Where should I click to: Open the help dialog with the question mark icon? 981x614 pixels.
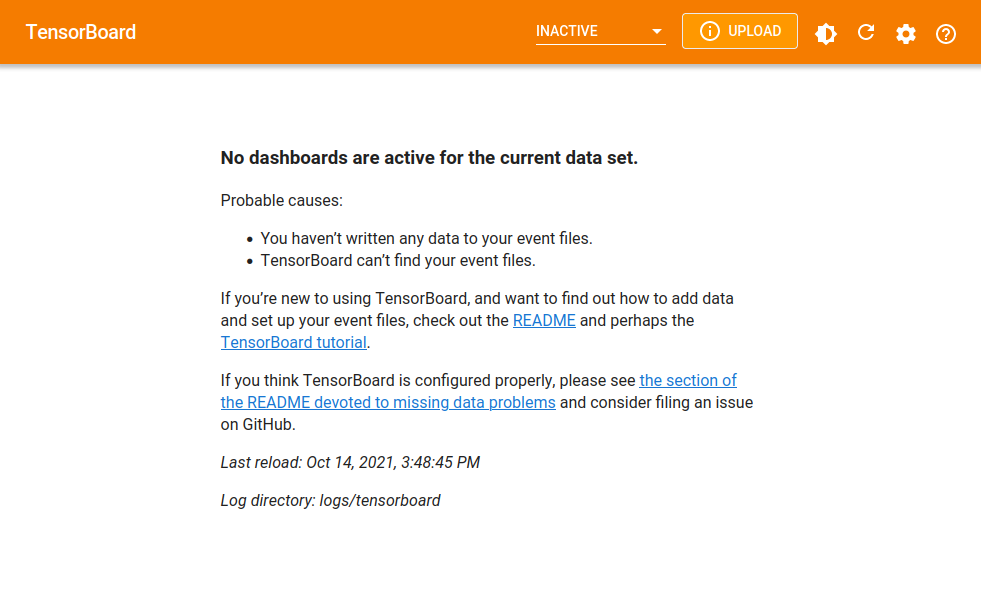click(x=946, y=33)
